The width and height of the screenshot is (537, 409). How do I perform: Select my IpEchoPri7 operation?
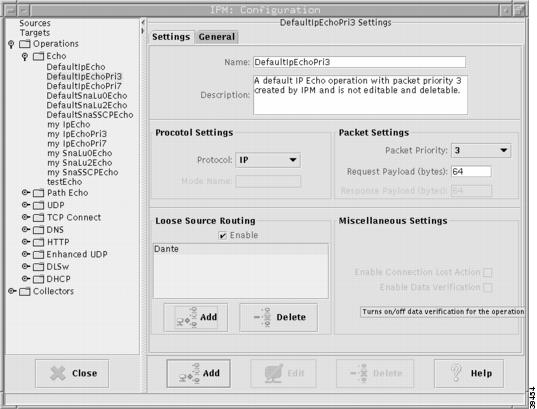click(x=77, y=144)
